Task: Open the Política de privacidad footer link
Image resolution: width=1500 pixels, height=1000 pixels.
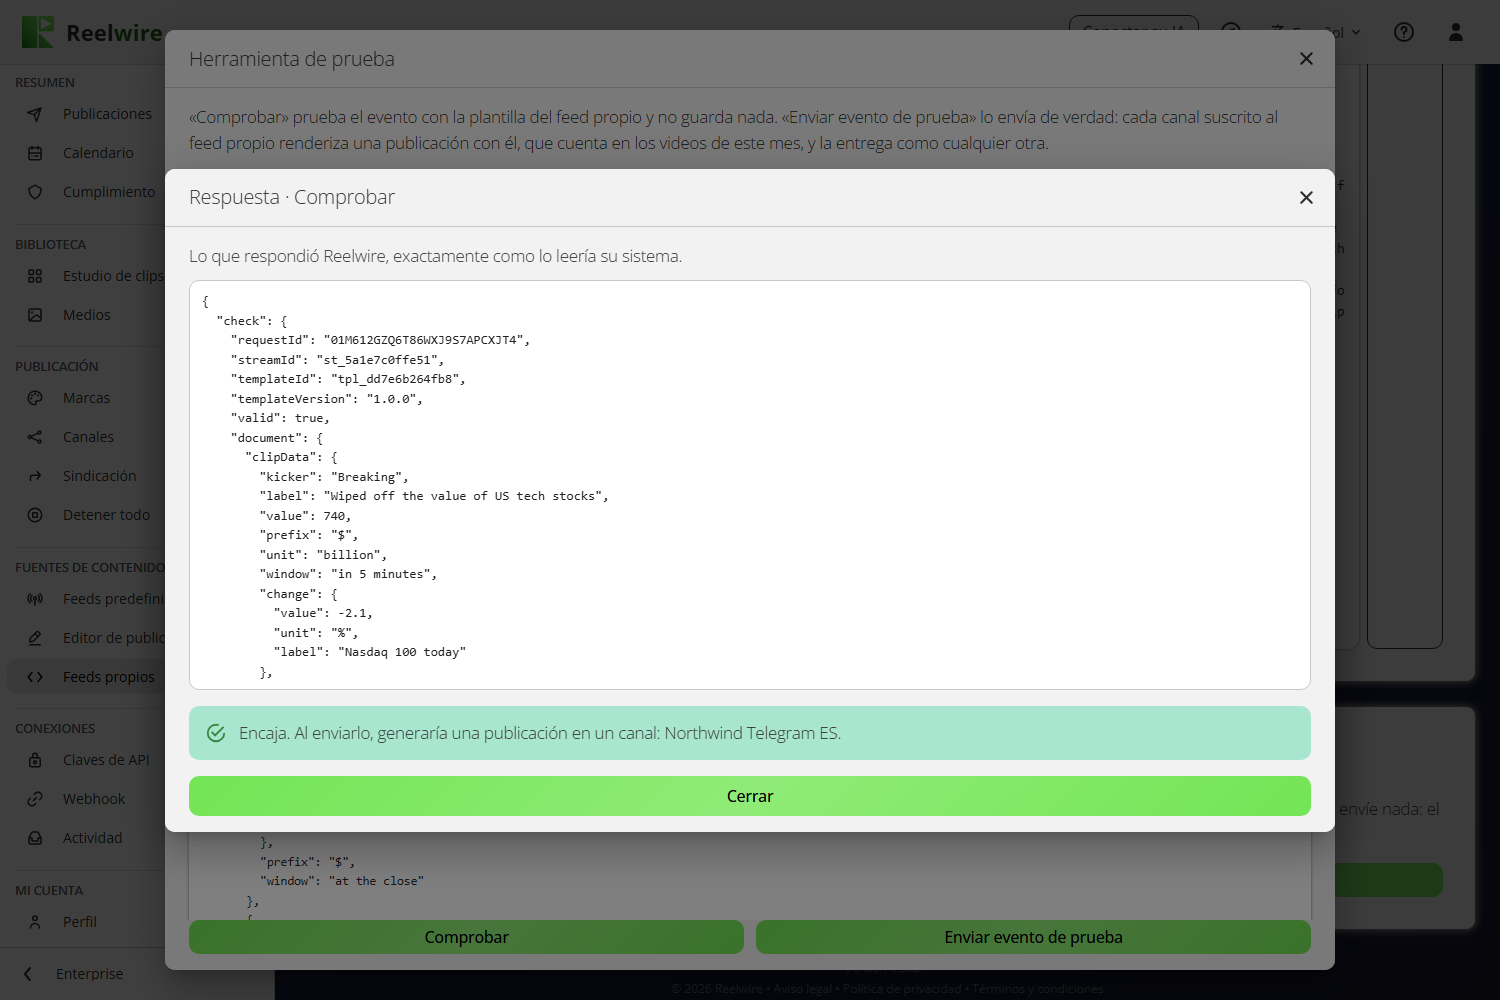Action: click(902, 989)
